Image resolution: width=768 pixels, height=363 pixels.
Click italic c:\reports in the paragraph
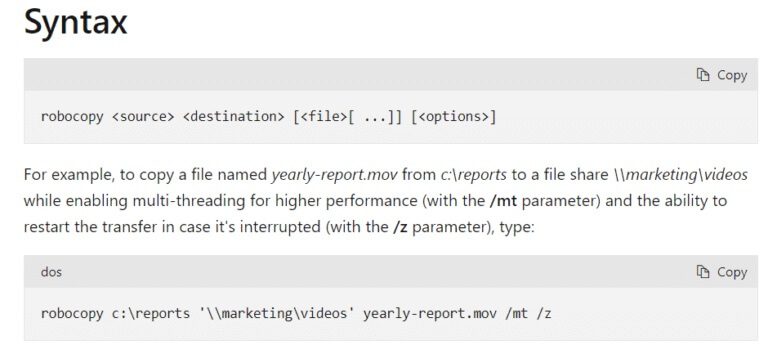474,174
